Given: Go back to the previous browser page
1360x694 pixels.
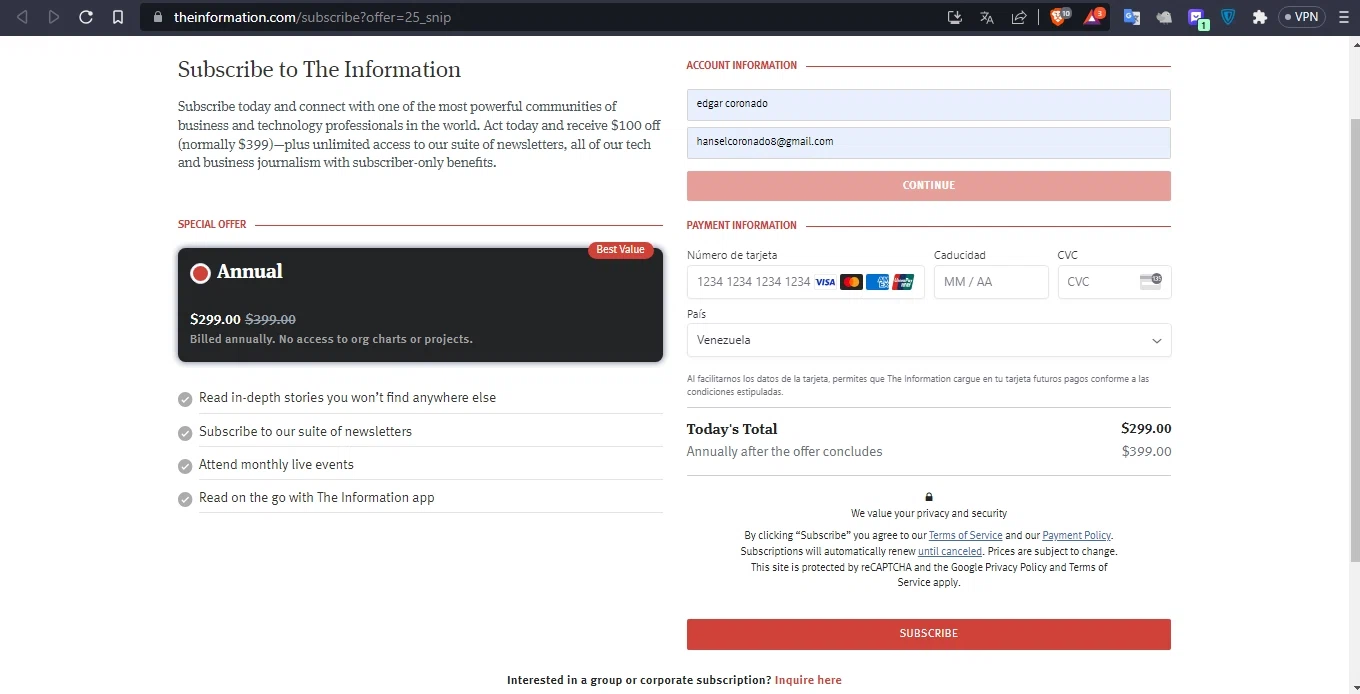Looking at the screenshot, I should (22, 17).
